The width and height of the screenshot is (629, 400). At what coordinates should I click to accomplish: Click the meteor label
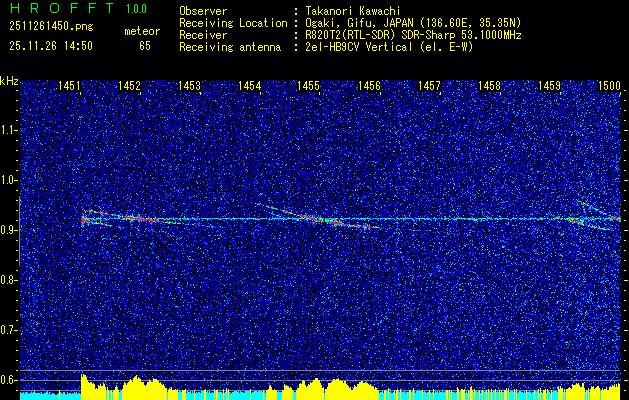pos(142,31)
